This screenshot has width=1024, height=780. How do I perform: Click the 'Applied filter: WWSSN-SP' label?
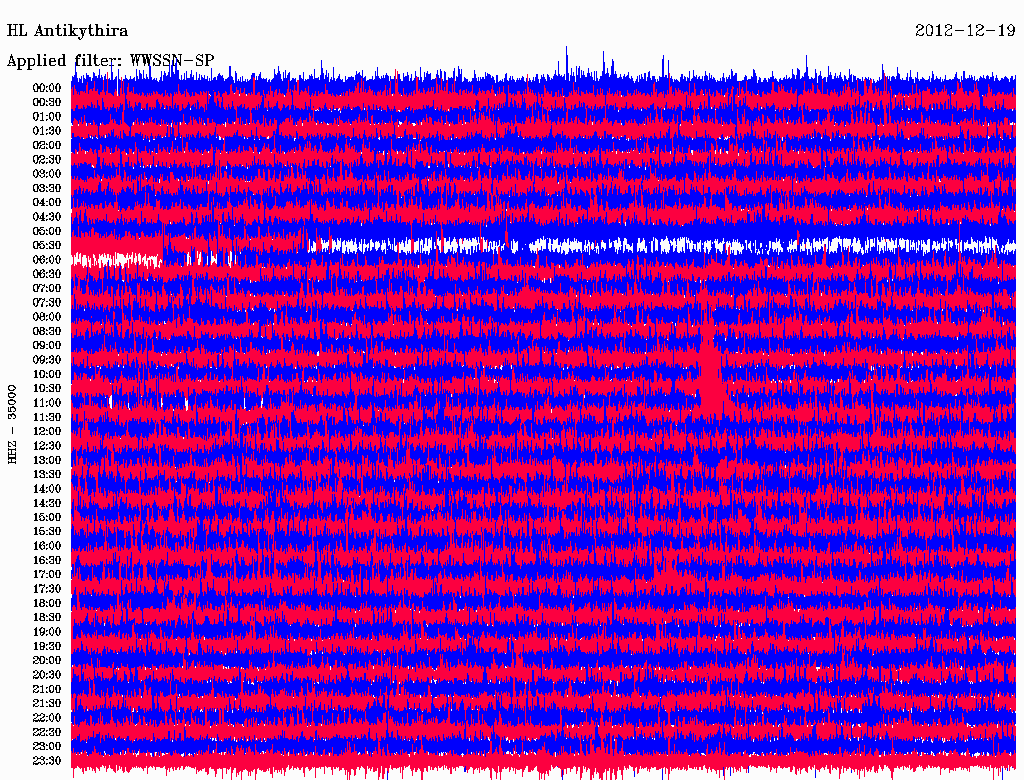click(x=110, y=61)
